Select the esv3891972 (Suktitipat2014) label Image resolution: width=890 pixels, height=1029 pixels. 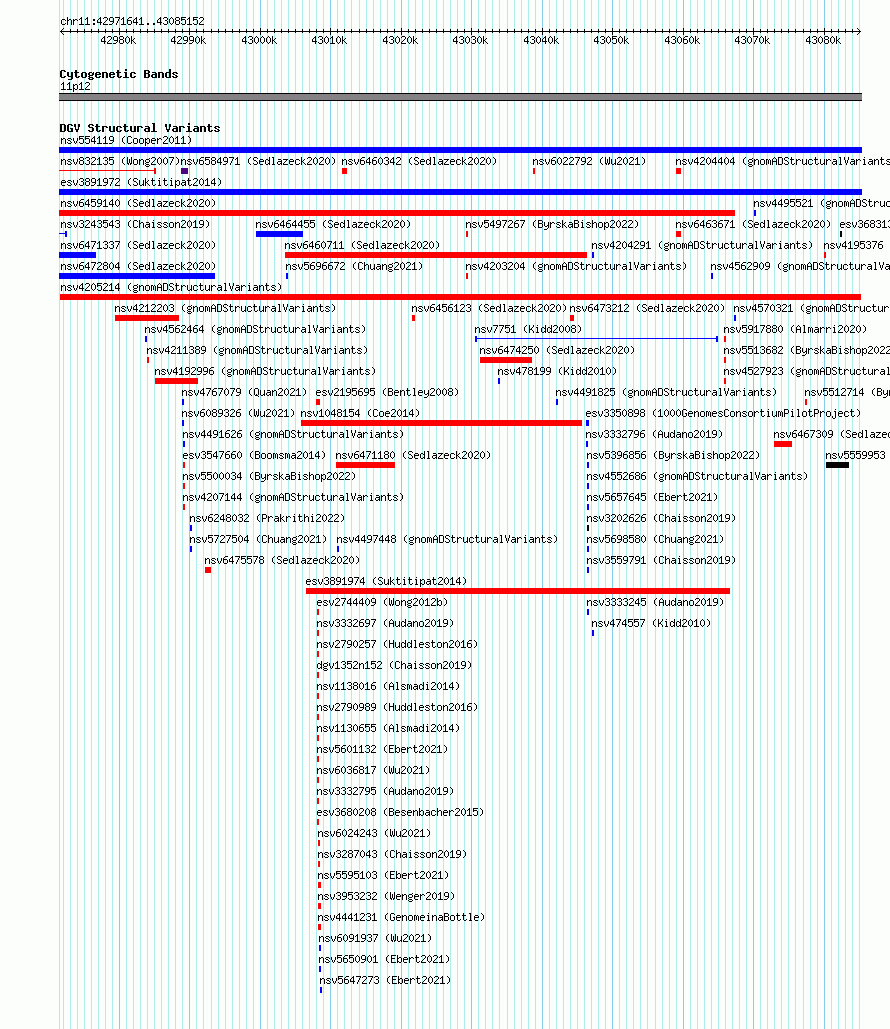pos(141,182)
